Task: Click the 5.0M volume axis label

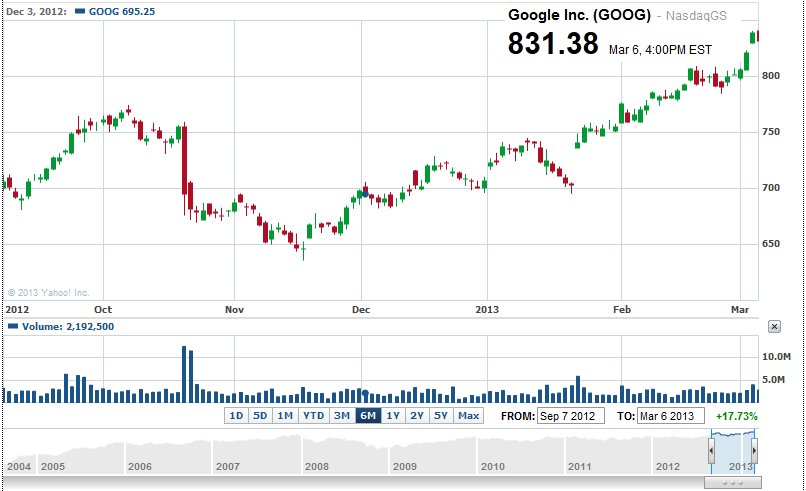Action: [774, 380]
